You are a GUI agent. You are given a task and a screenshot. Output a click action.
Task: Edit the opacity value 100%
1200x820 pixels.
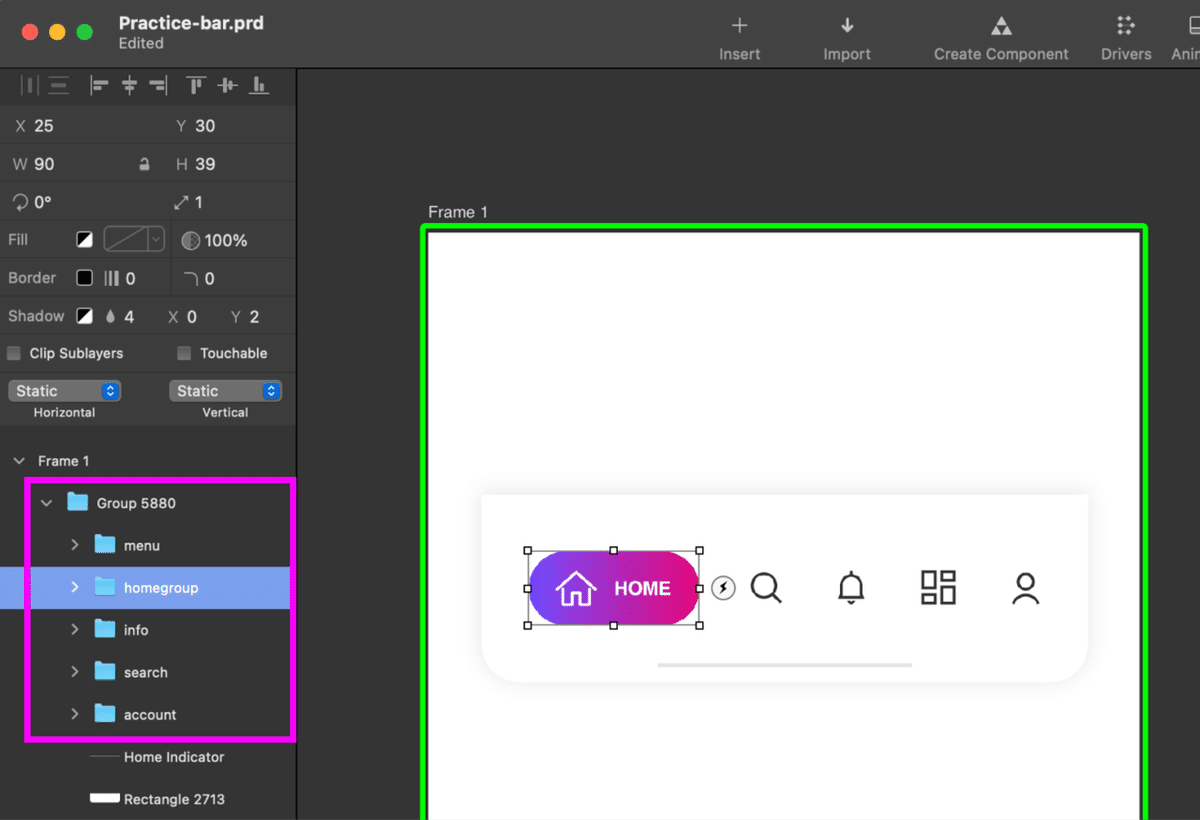(226, 240)
